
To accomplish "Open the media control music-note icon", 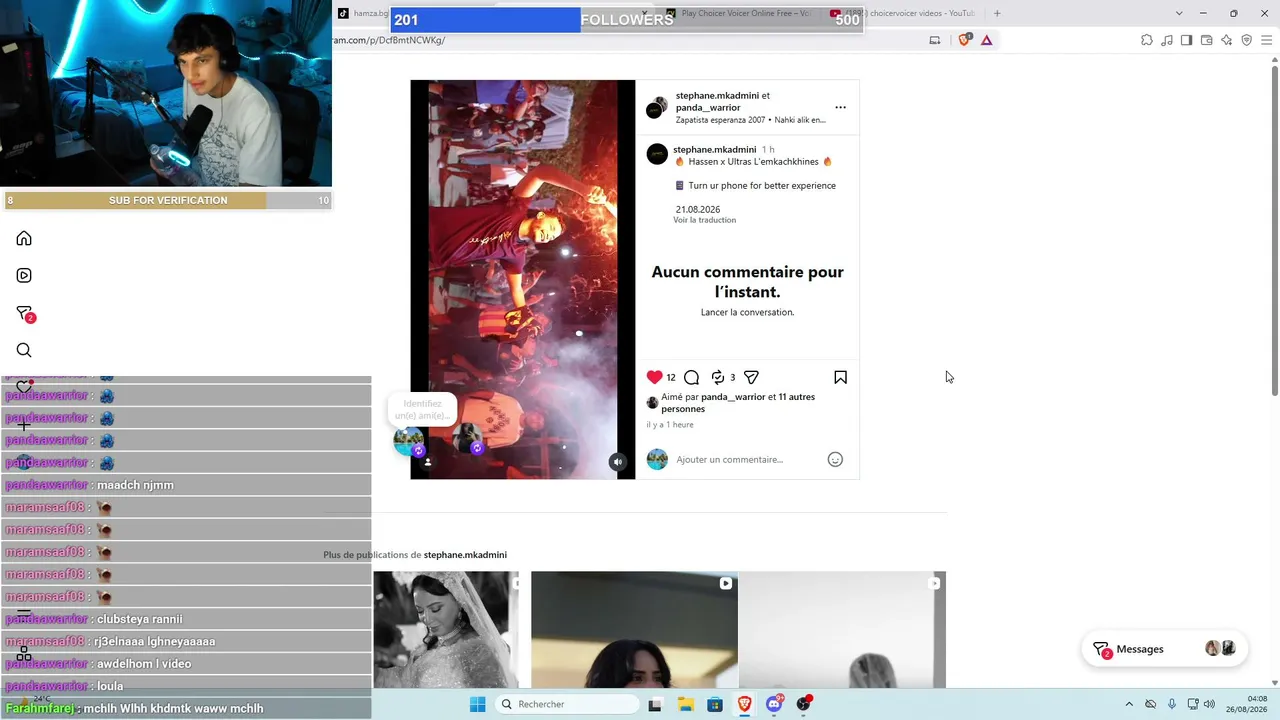I will point(1167,40).
